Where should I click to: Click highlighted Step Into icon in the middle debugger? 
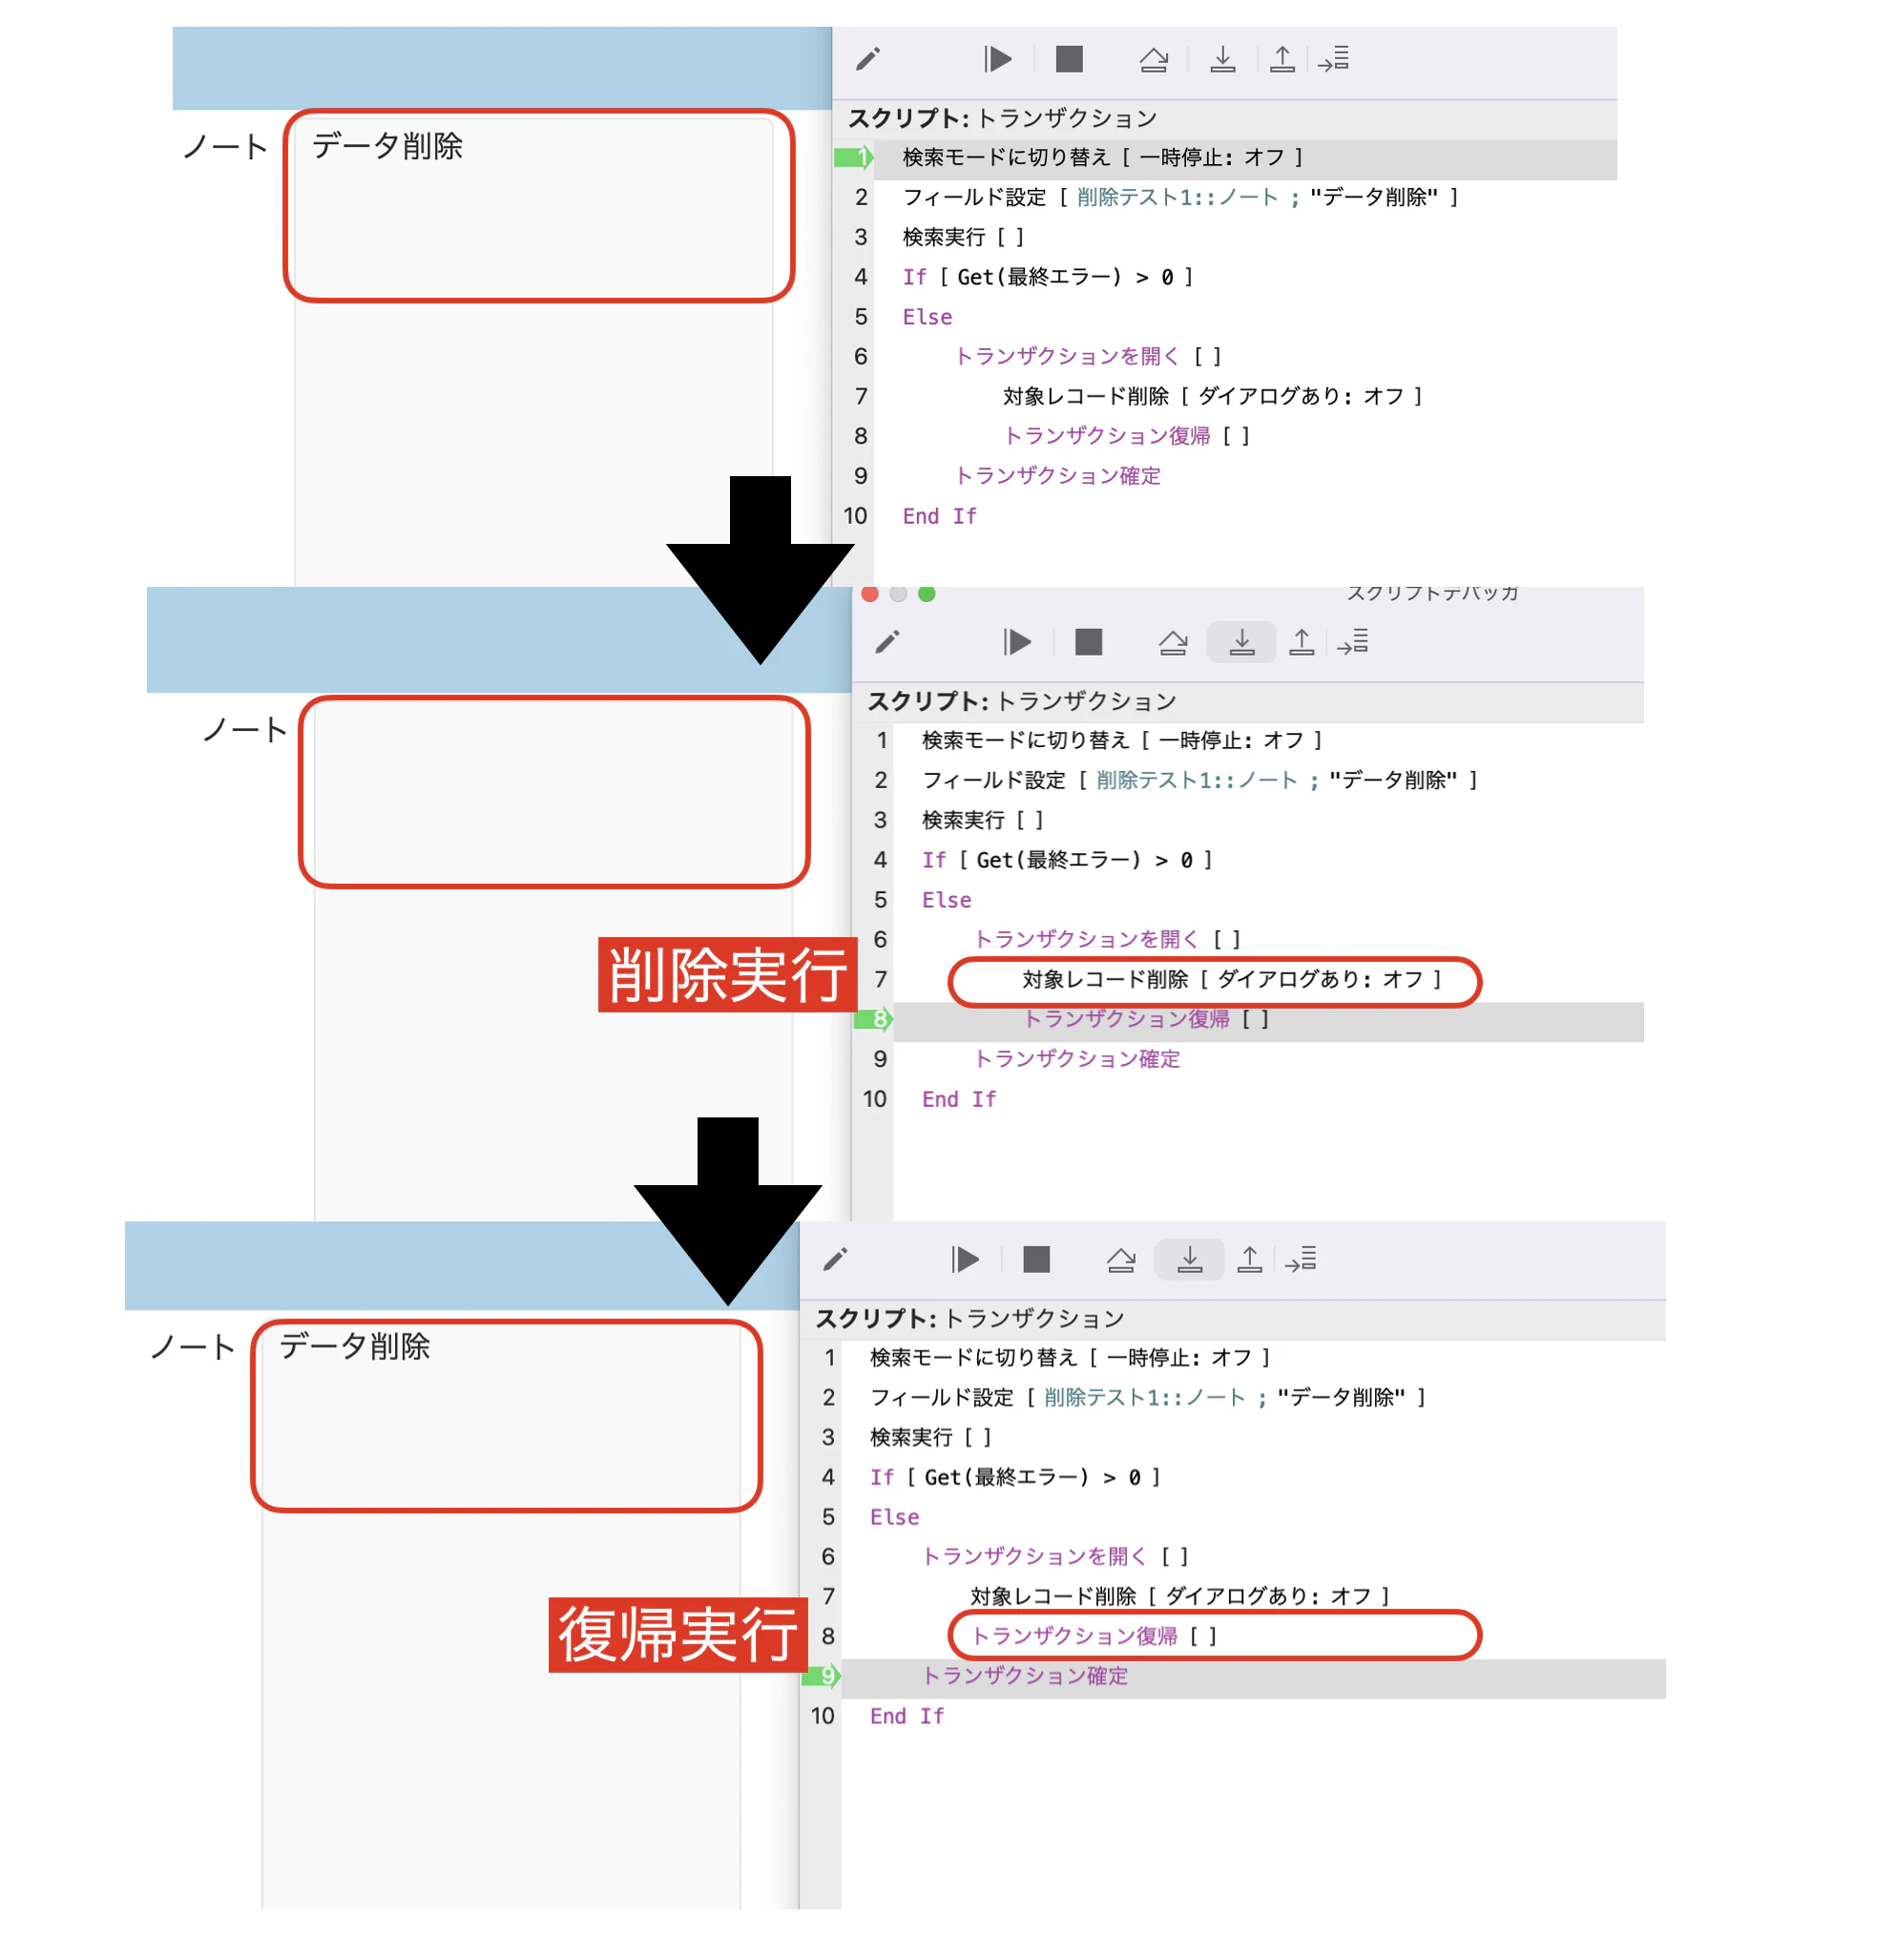[1241, 642]
